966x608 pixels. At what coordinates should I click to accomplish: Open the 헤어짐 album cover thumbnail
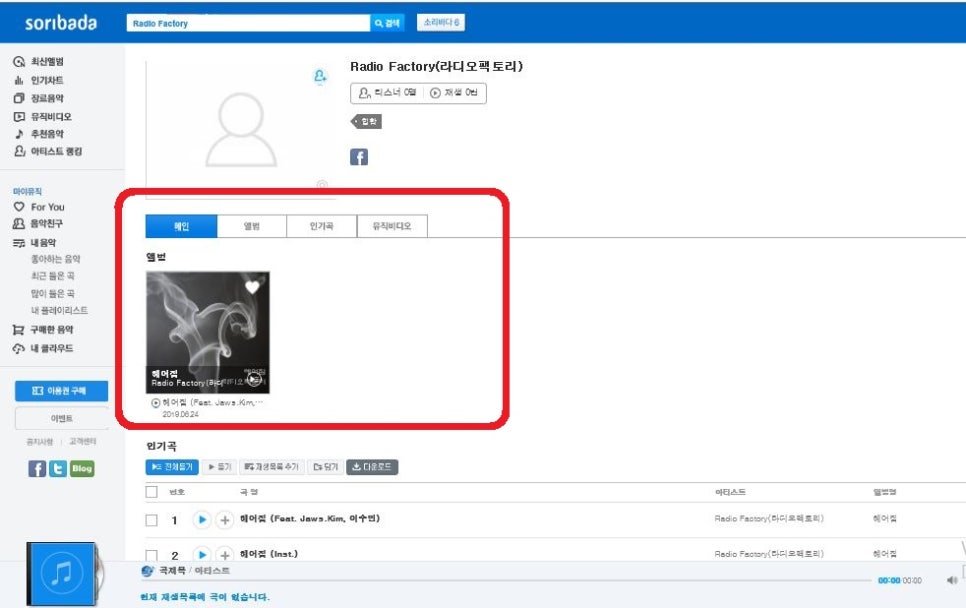(208, 332)
